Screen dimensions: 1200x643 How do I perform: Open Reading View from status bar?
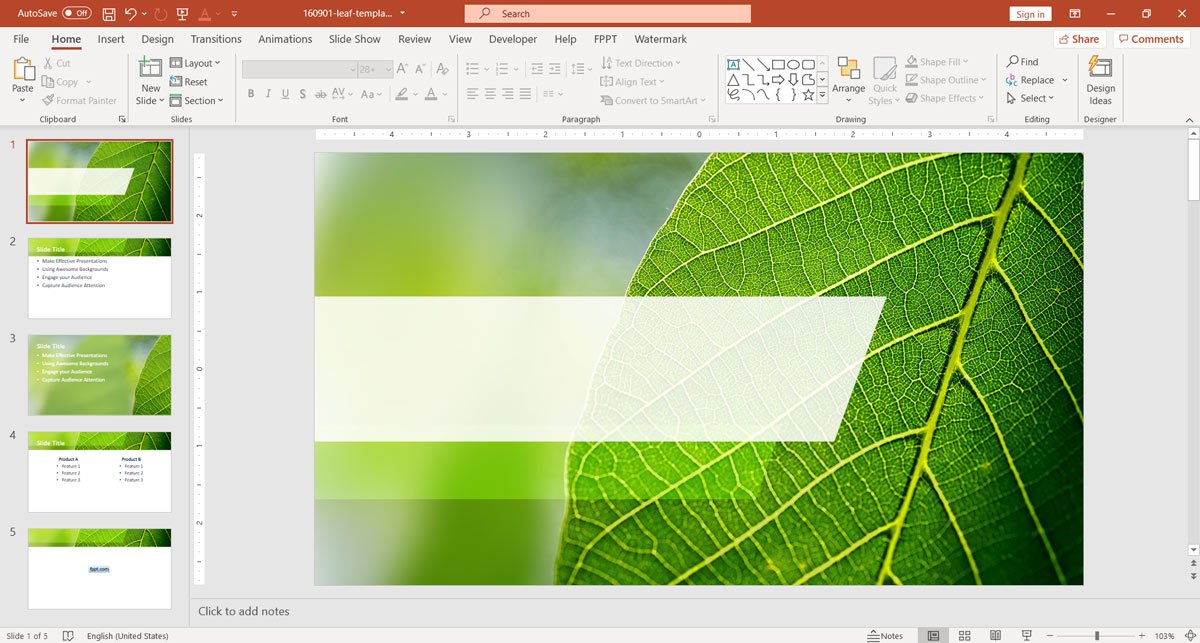(x=996, y=636)
